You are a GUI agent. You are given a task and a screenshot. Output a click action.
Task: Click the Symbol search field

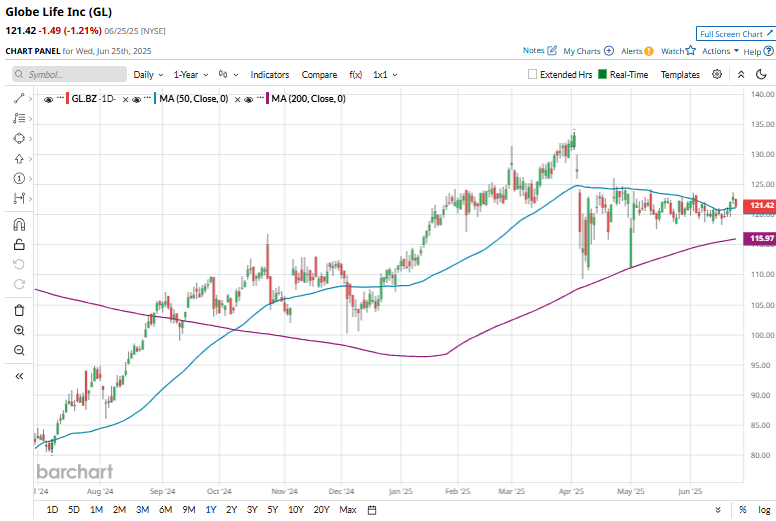click(70, 74)
